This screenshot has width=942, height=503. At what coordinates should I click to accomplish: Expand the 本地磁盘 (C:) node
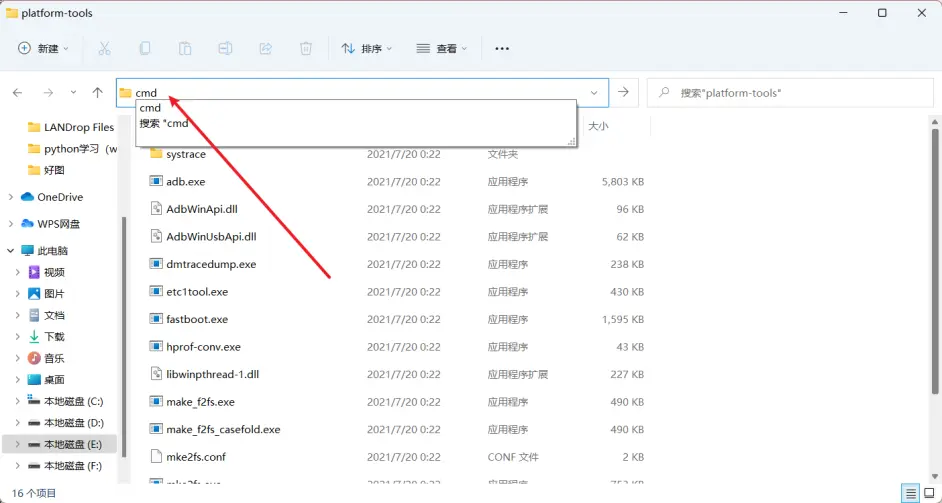pyautogui.click(x=18, y=401)
